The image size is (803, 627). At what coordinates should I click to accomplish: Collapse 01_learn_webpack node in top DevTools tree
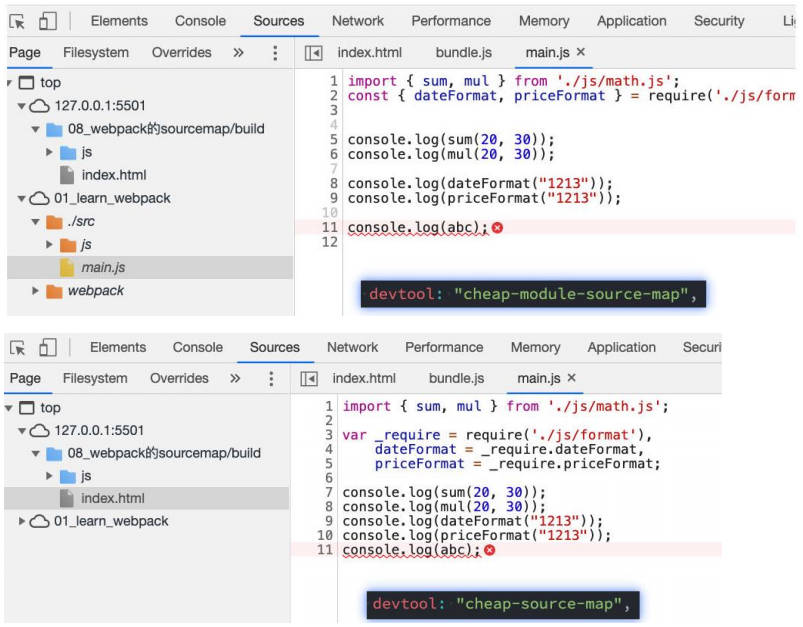pyautogui.click(x=22, y=198)
